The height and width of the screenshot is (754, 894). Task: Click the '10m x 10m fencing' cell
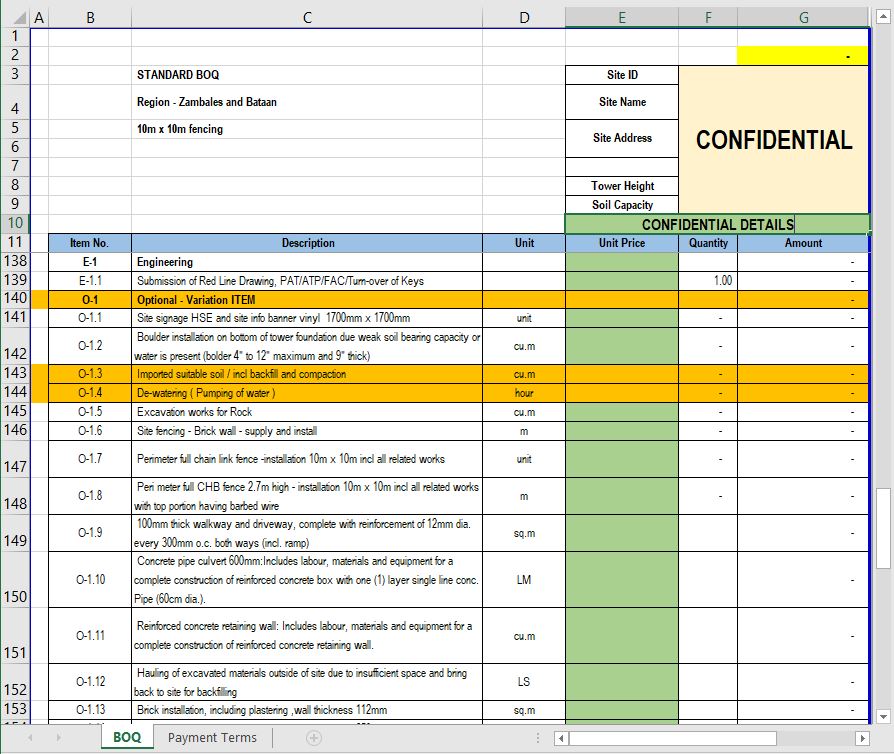[307, 129]
